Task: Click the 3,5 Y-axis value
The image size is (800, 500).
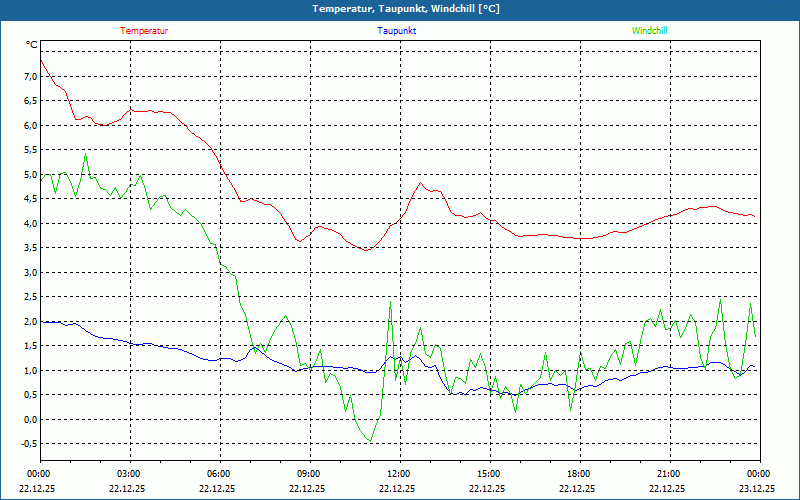Action: 31,248
